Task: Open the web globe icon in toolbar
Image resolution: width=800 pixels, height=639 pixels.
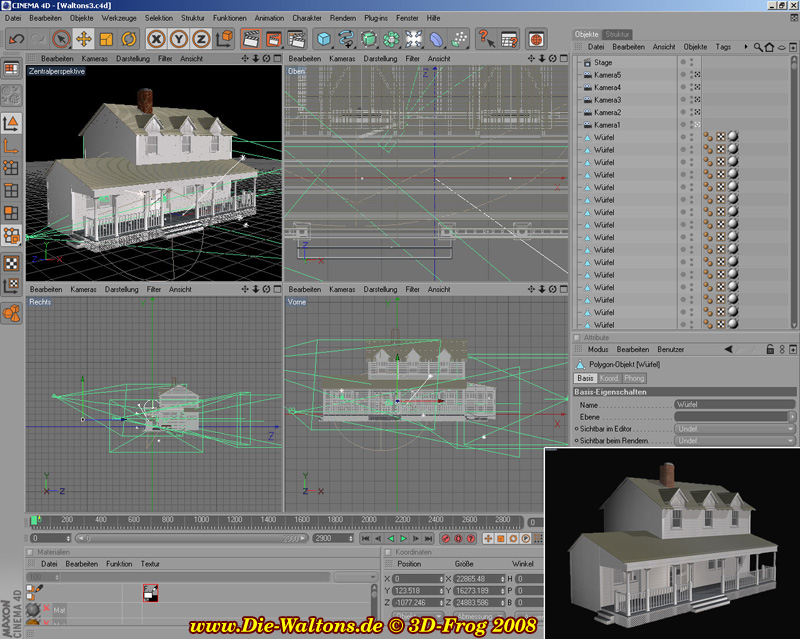Action: (536, 39)
